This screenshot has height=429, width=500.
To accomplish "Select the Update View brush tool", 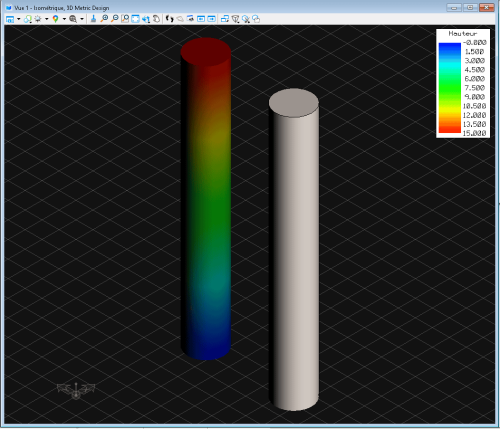I will click(93, 19).
